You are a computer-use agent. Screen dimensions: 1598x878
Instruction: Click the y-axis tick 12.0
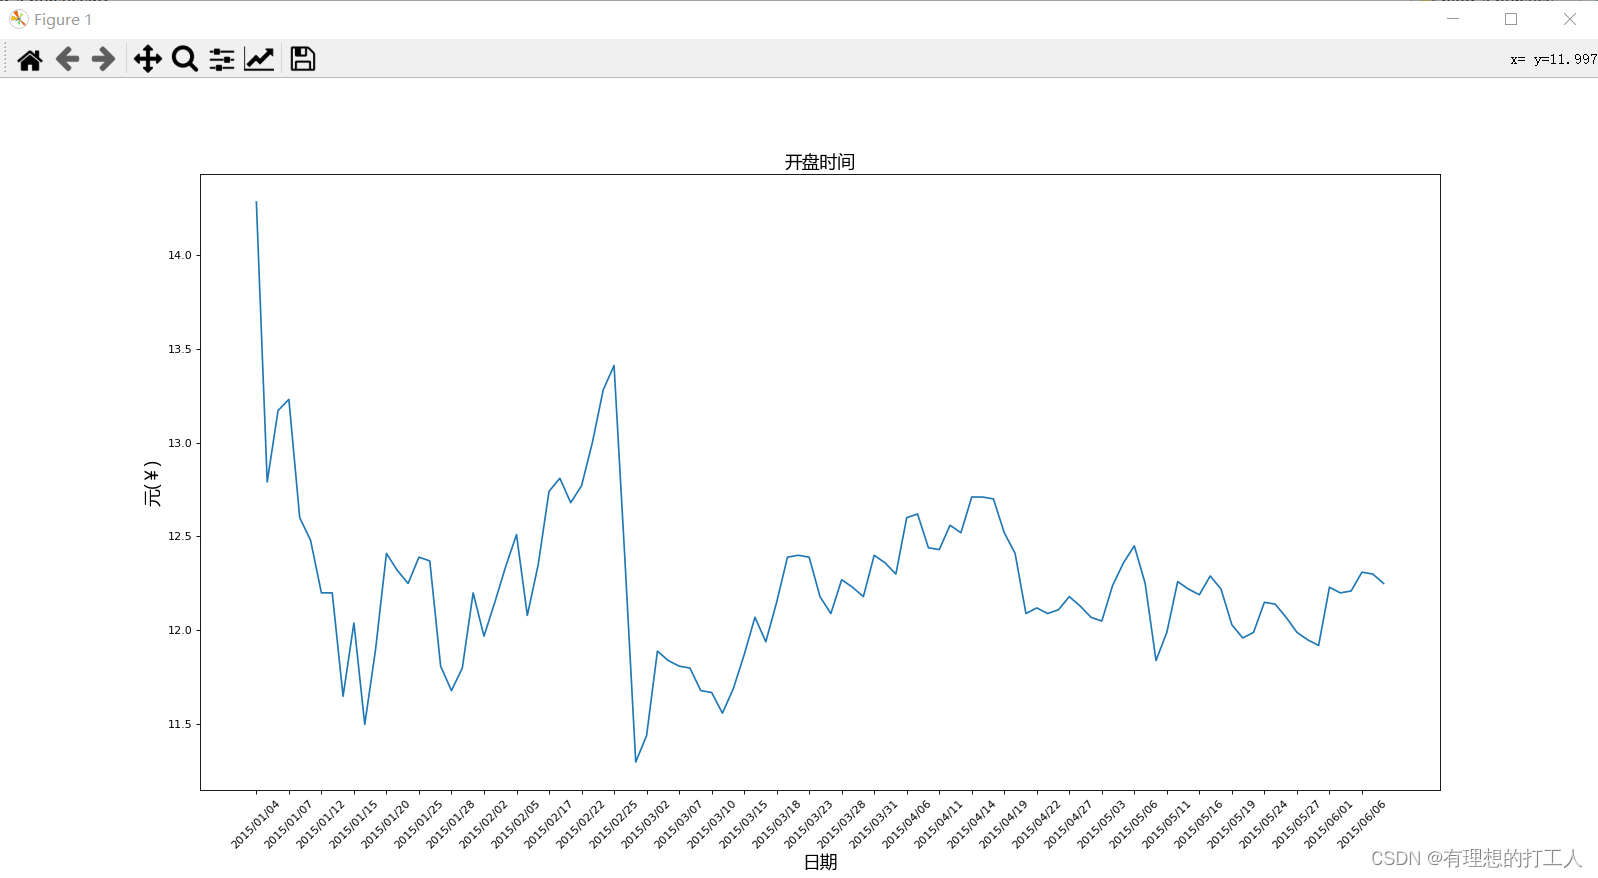click(x=179, y=630)
